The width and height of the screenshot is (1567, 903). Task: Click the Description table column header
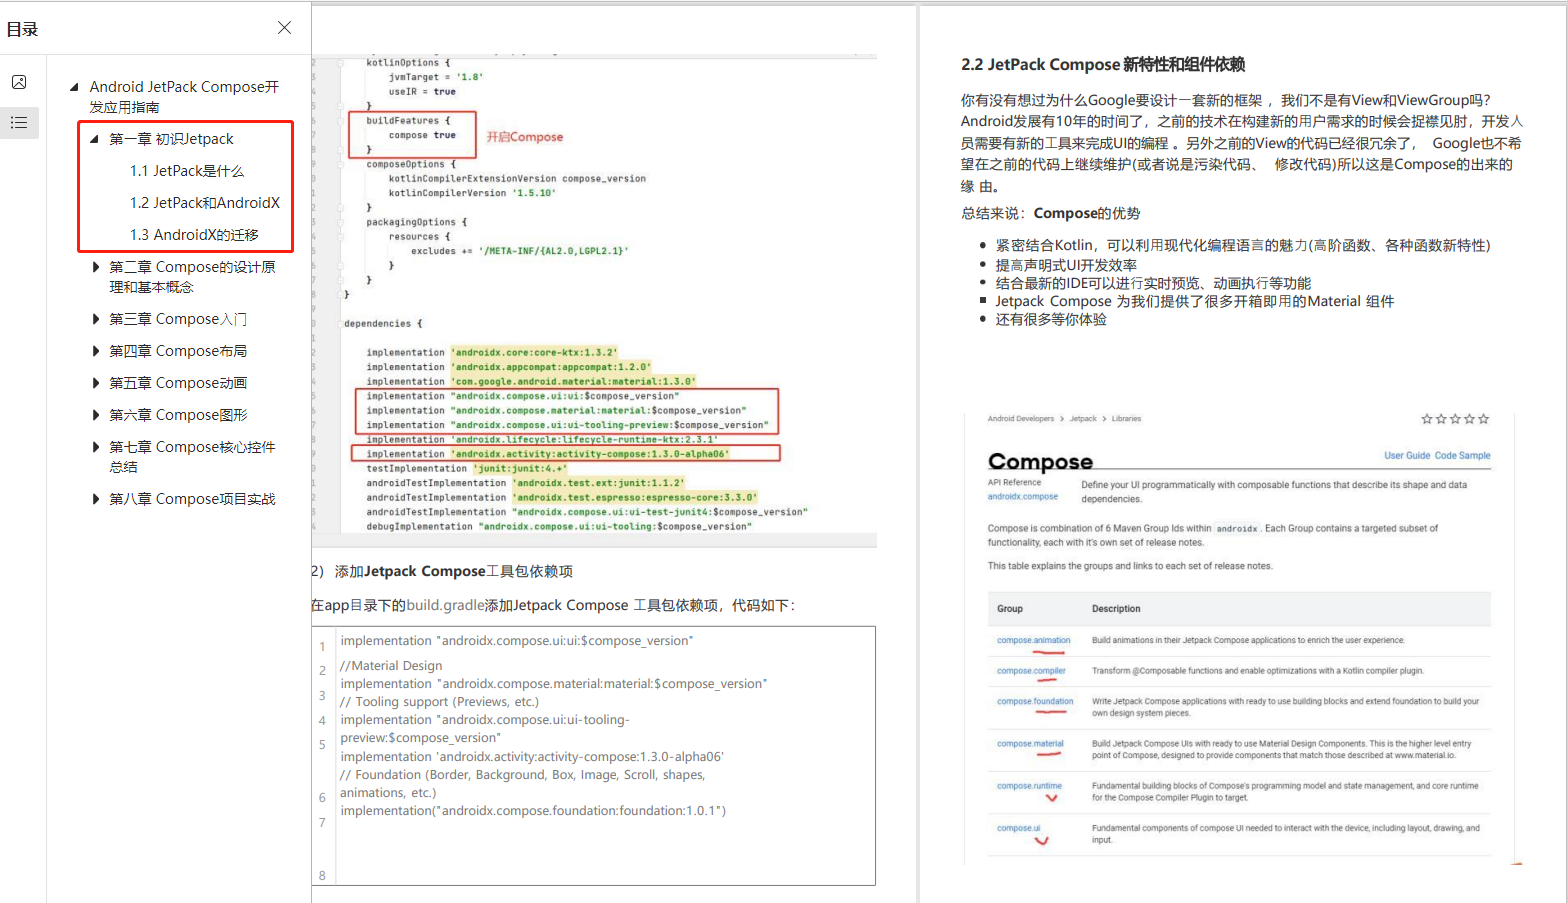click(1116, 608)
